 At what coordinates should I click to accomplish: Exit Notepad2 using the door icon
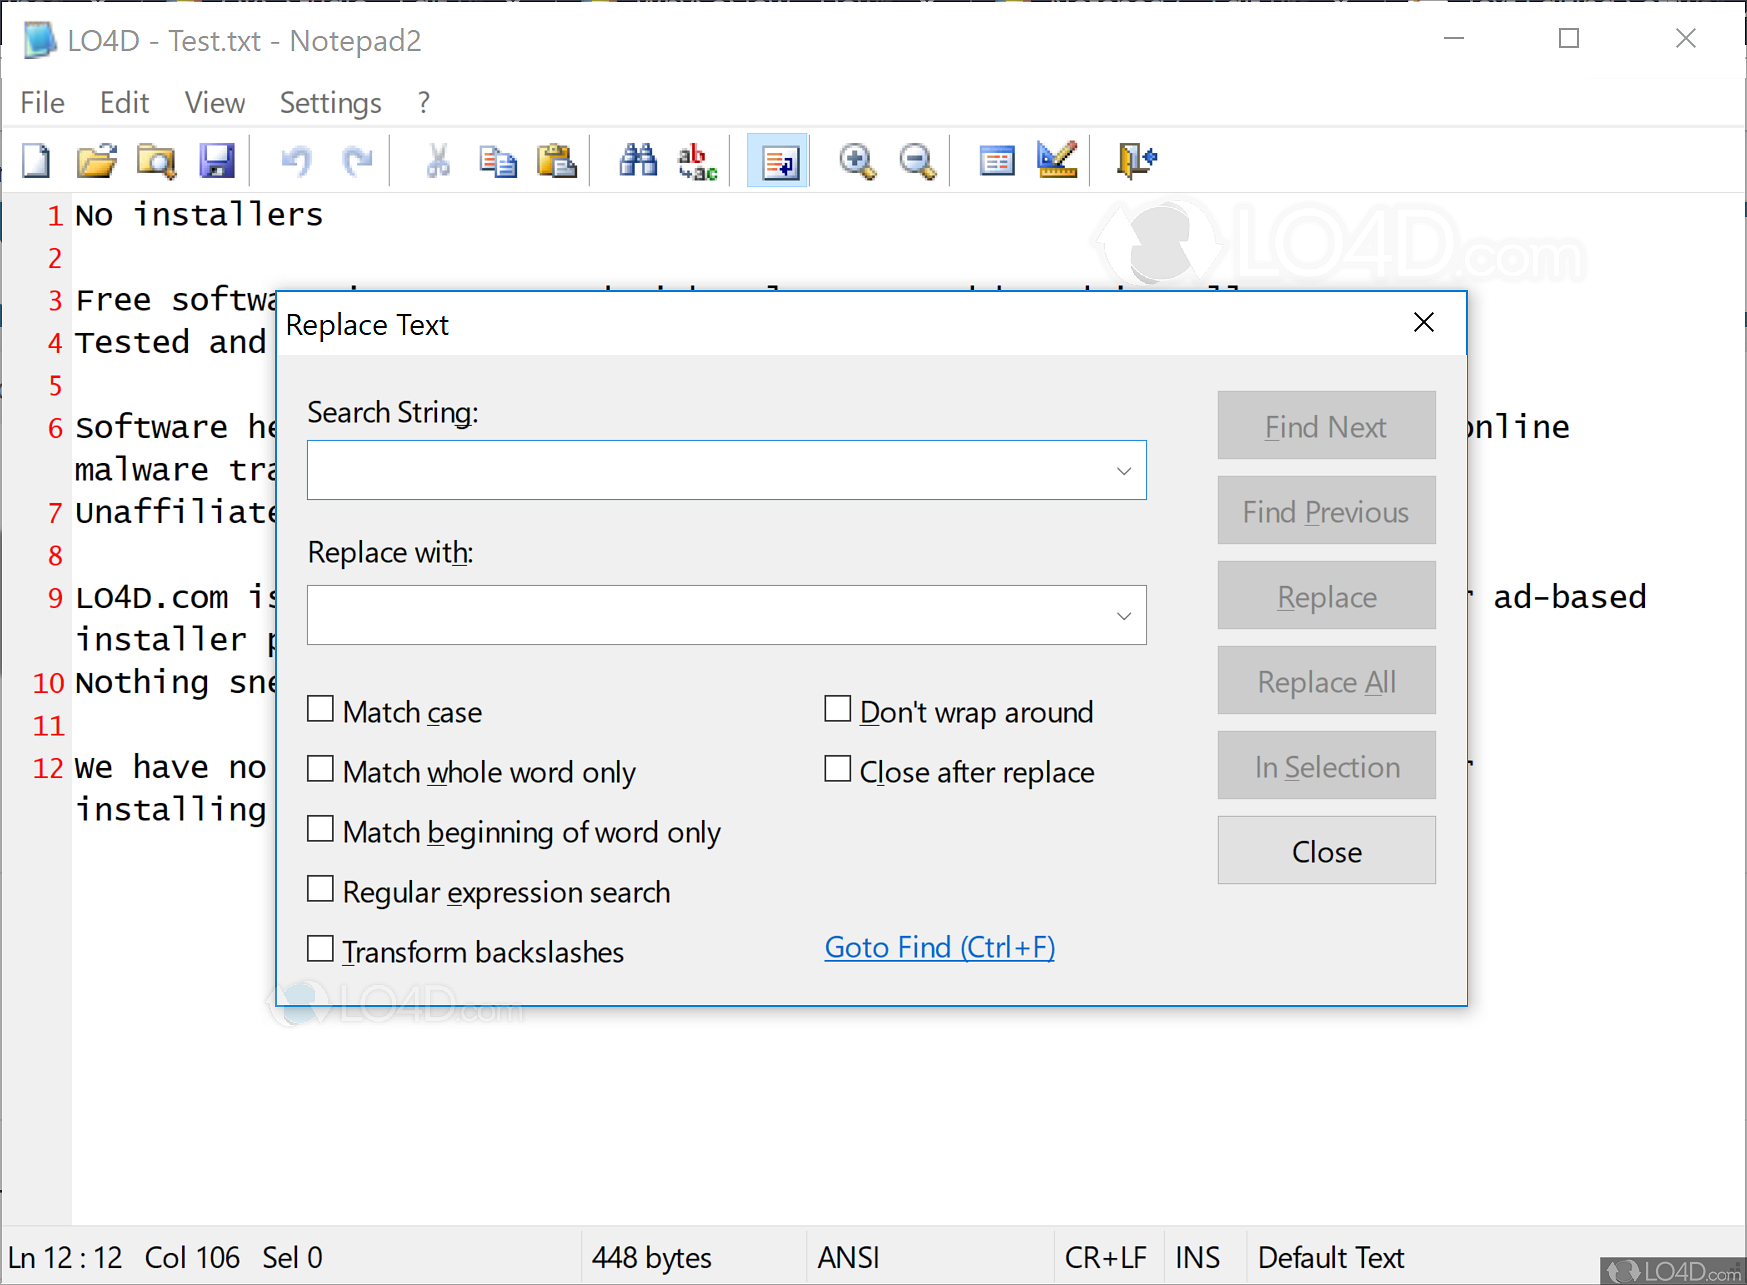pyautogui.click(x=1136, y=160)
